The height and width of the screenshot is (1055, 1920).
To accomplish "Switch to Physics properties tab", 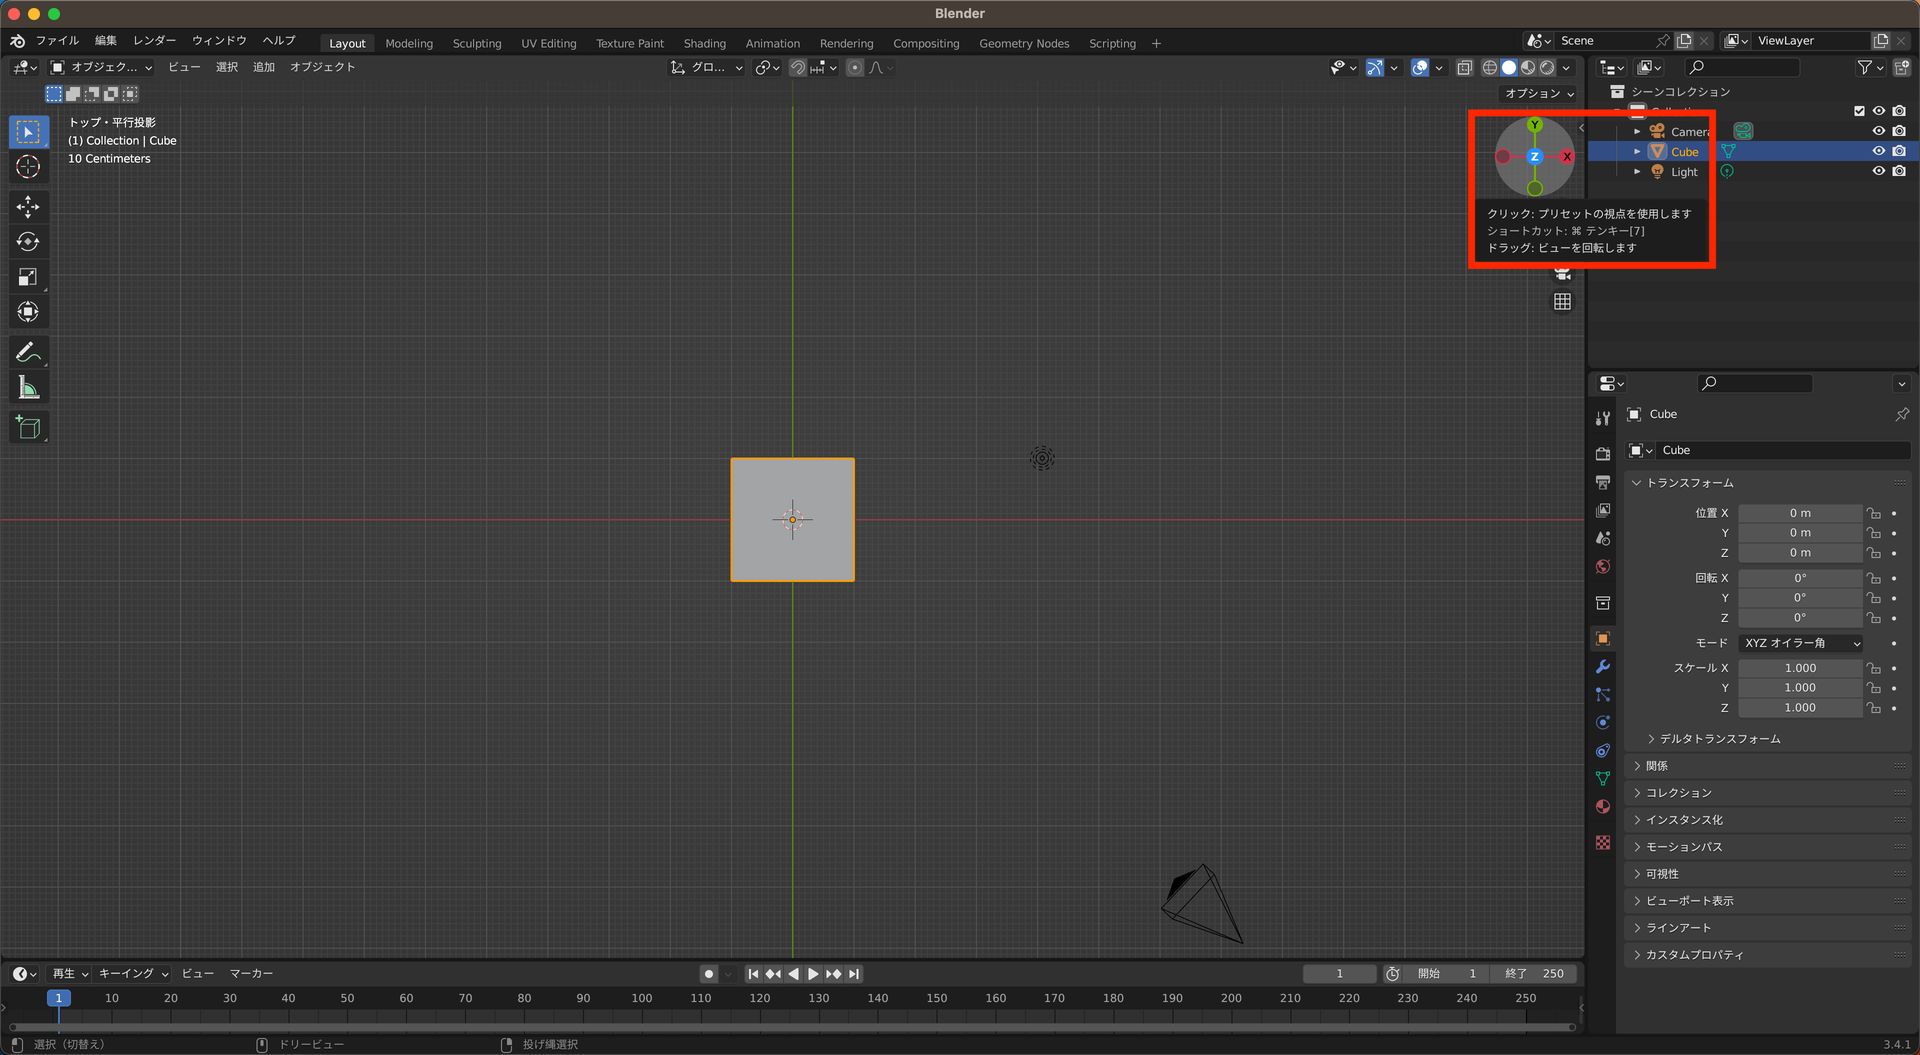I will 1603,722.
